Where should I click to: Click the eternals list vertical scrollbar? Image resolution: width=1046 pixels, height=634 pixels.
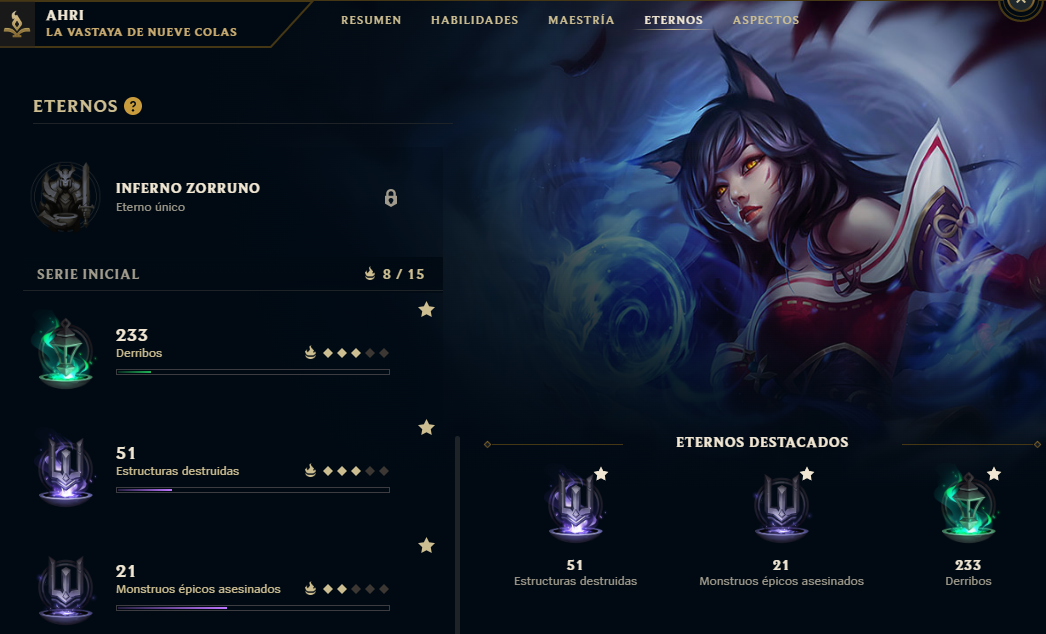(x=458, y=535)
